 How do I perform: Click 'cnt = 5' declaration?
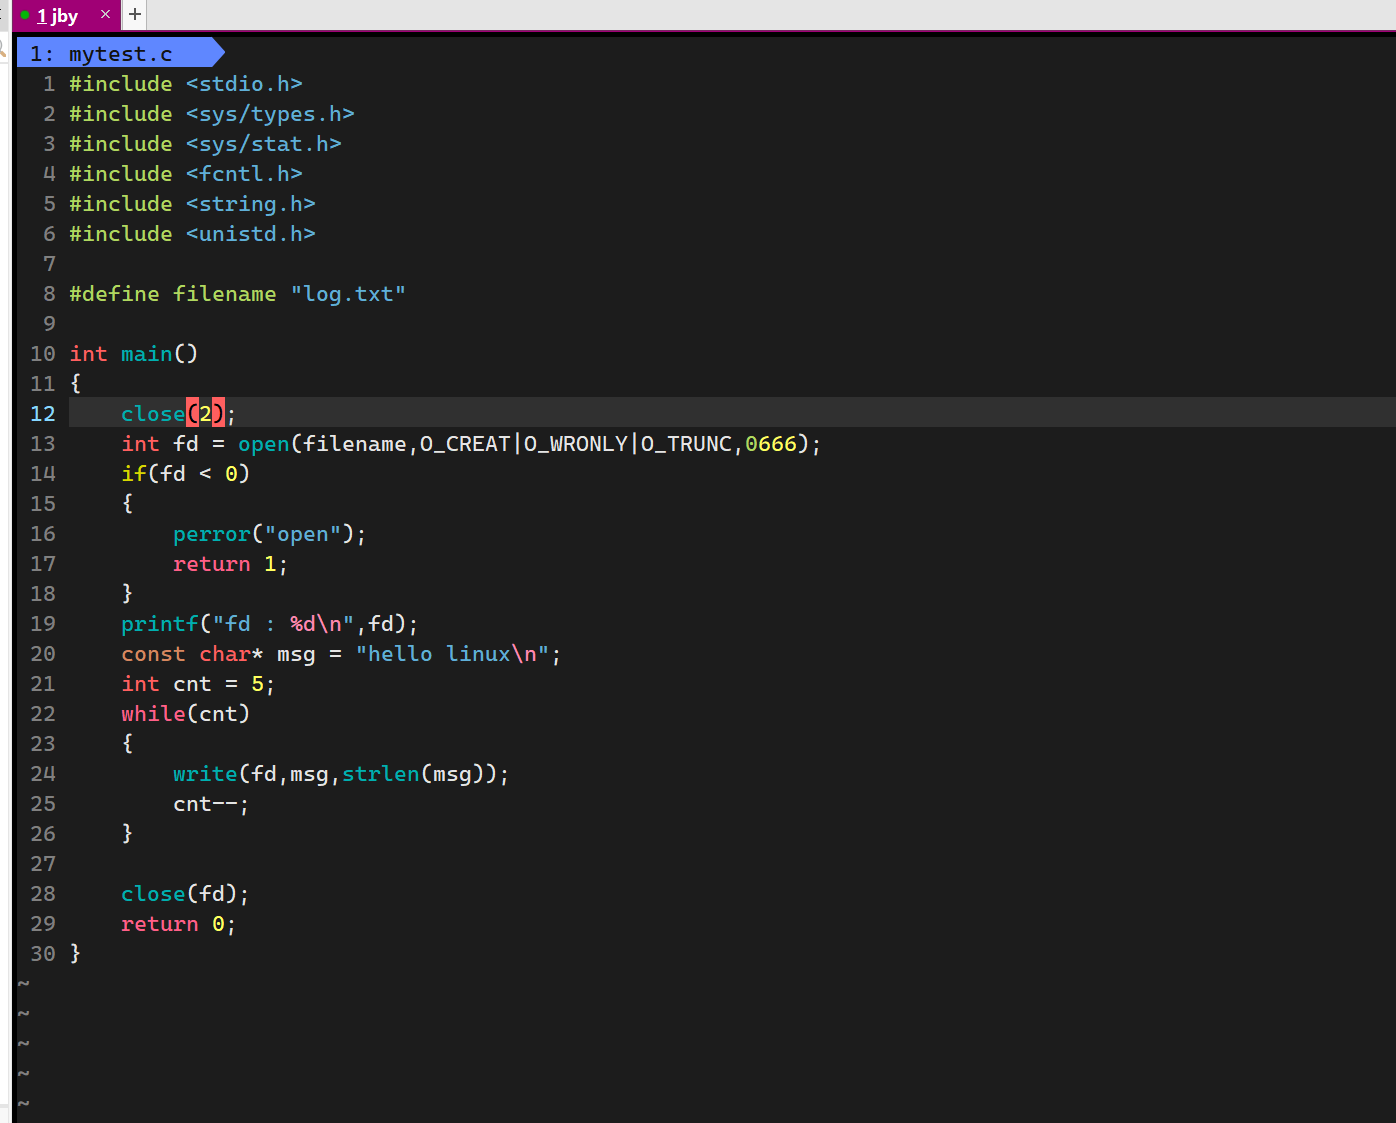pyautogui.click(x=218, y=684)
